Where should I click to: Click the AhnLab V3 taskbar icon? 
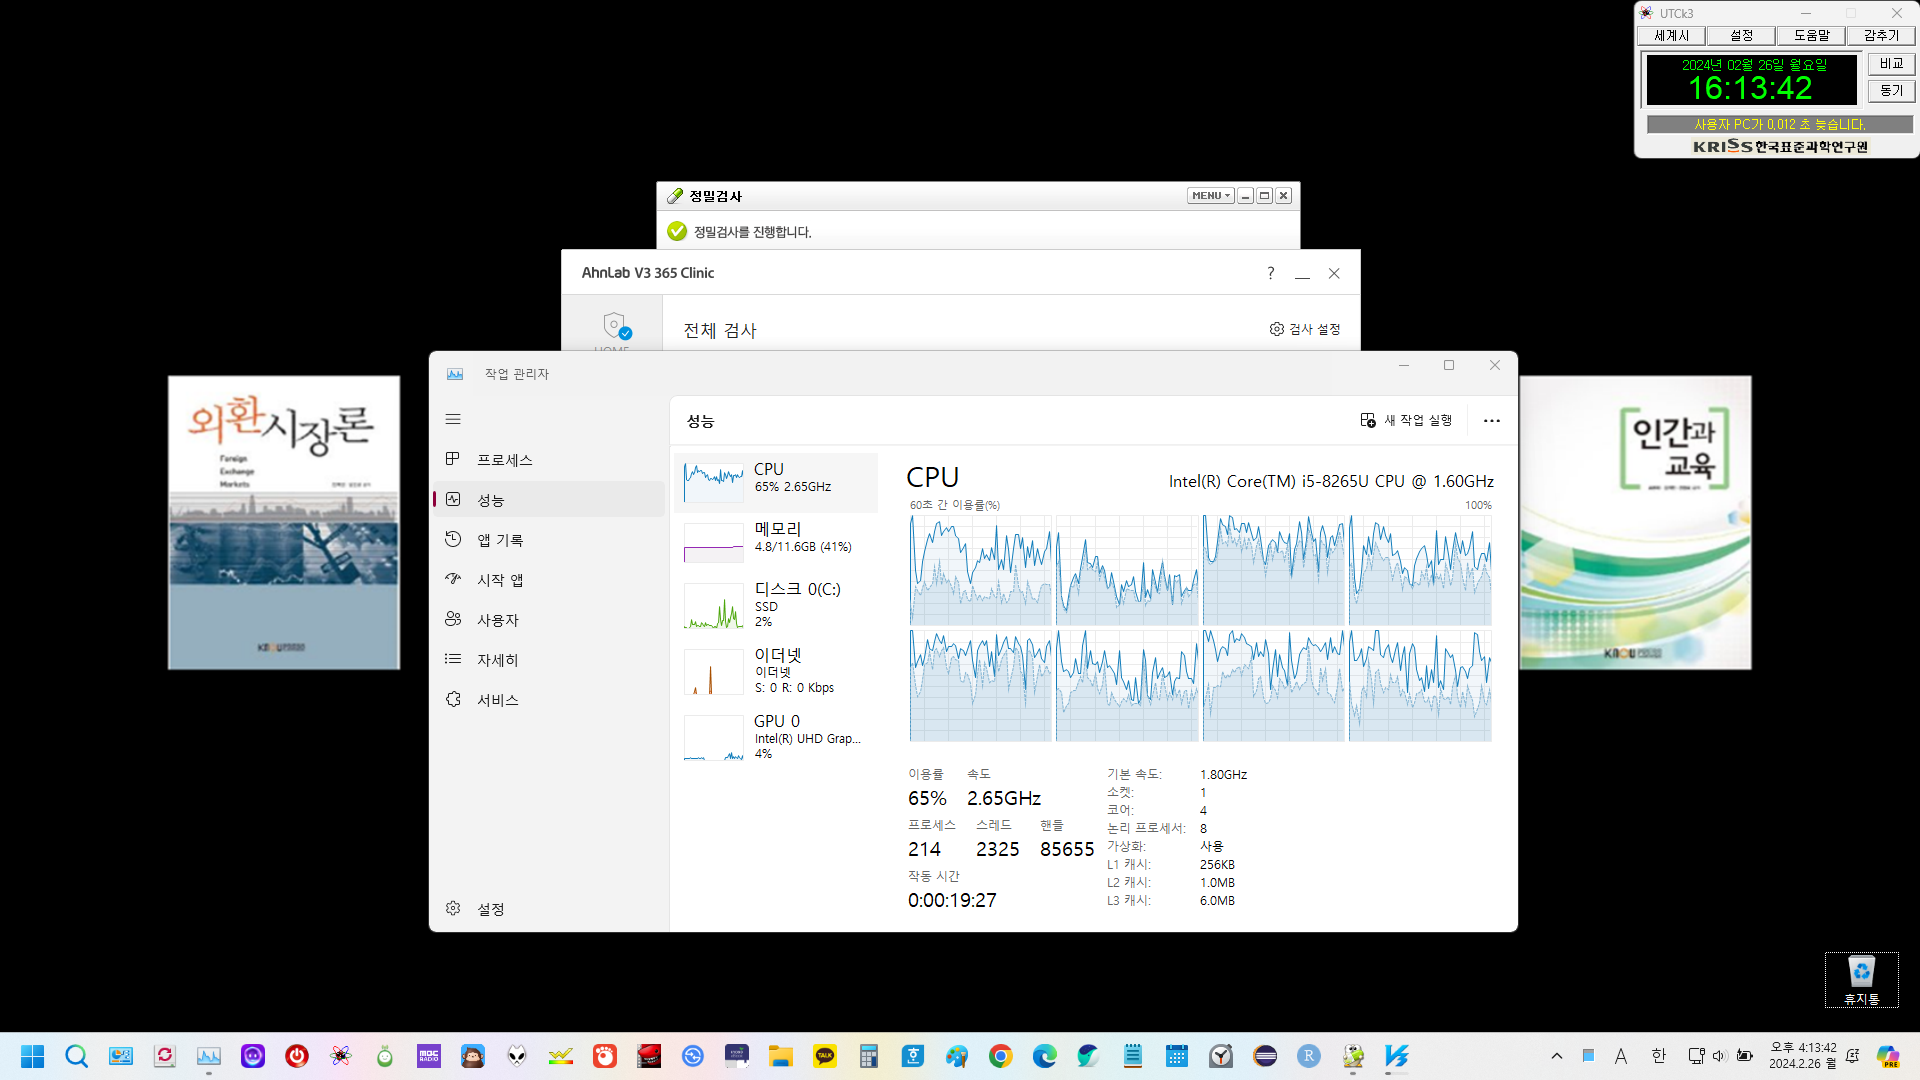(x=1397, y=1056)
